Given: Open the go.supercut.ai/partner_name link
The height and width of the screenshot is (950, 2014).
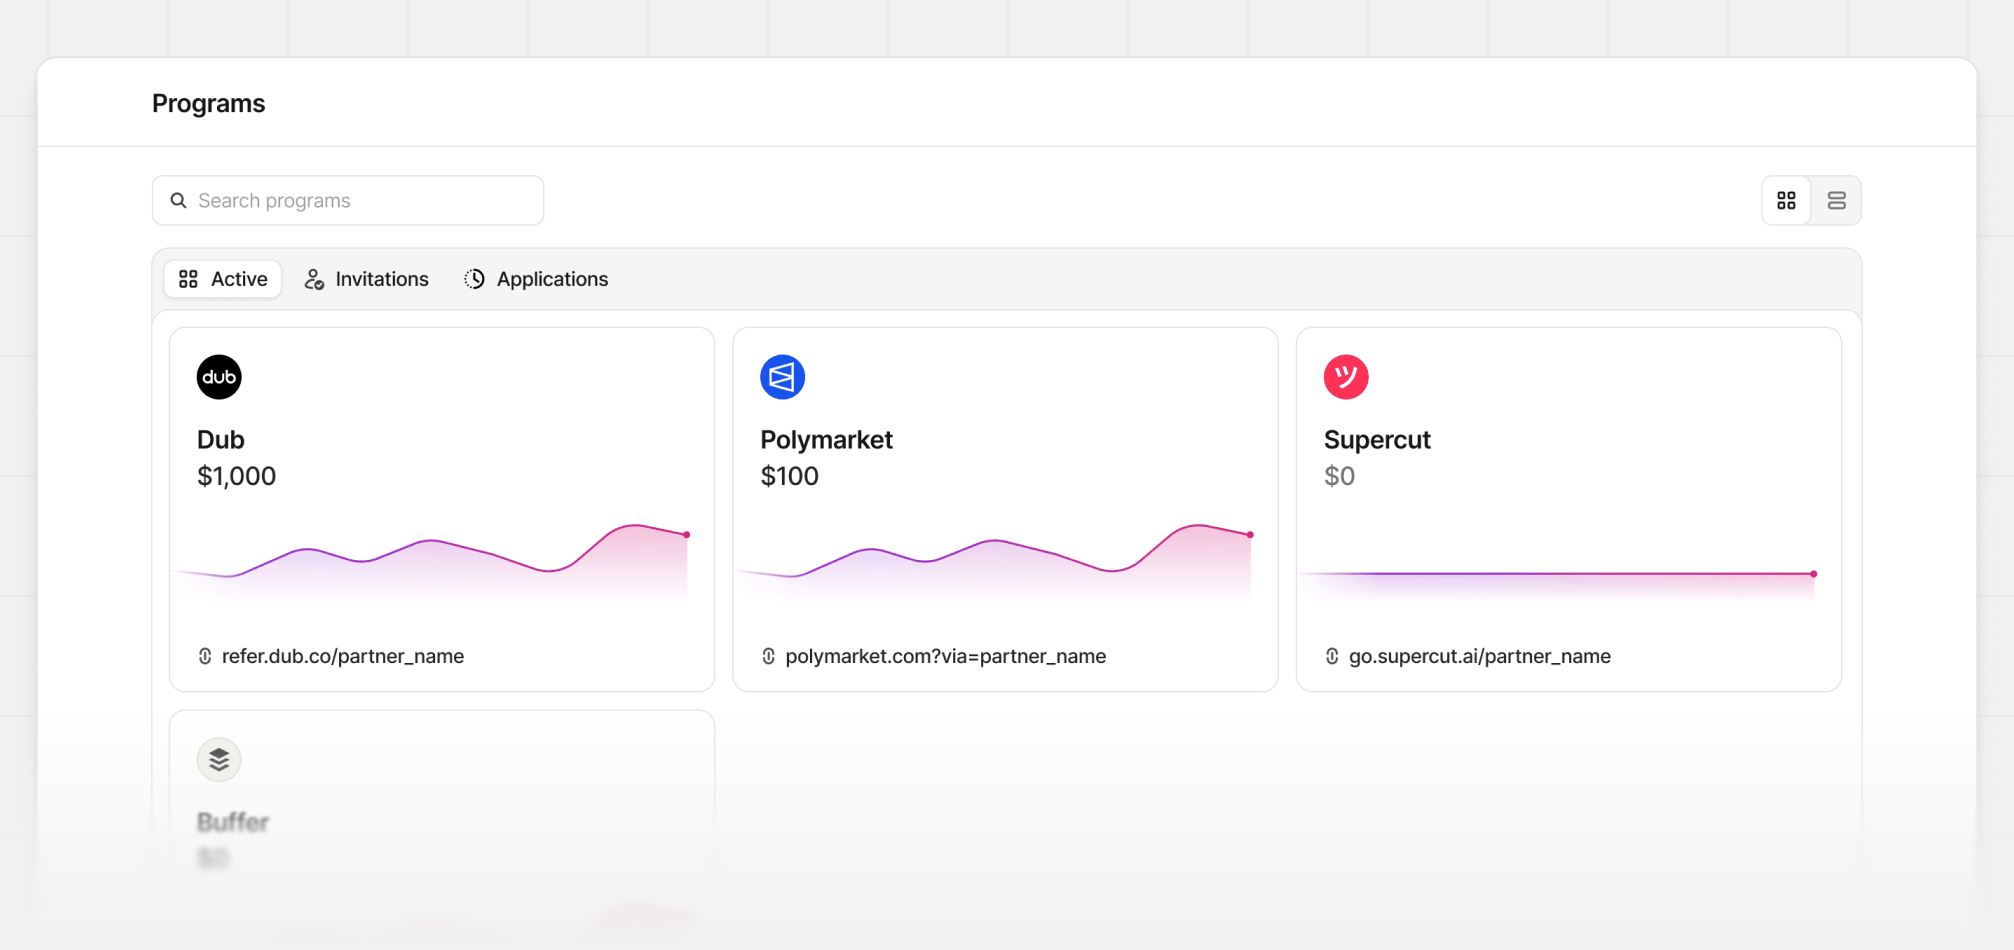Looking at the screenshot, I should pos(1480,656).
